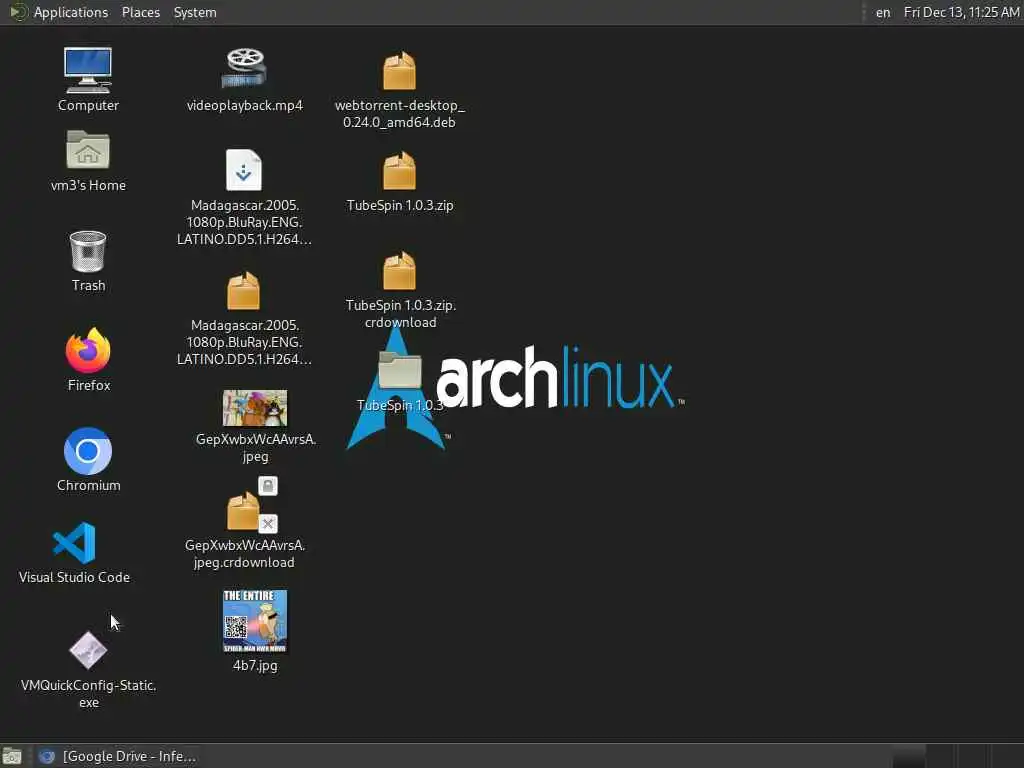Click the lock emblem on GepXwbxWcAAvrsA.jpeg.crdownload

(268, 486)
